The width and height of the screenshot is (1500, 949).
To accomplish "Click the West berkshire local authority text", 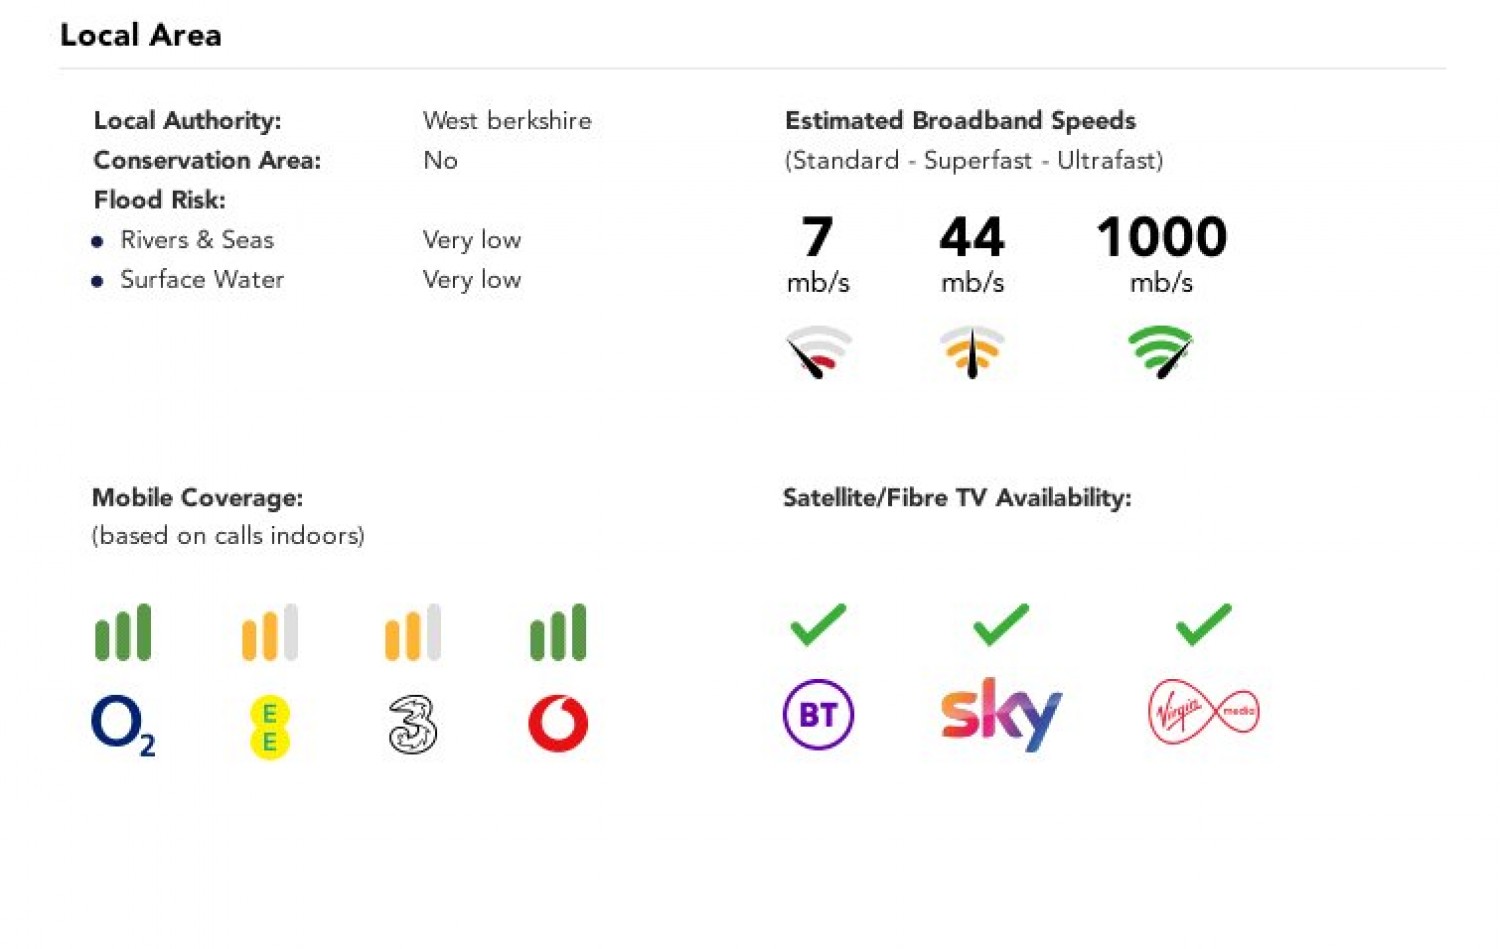I will pyautogui.click(x=507, y=121).
